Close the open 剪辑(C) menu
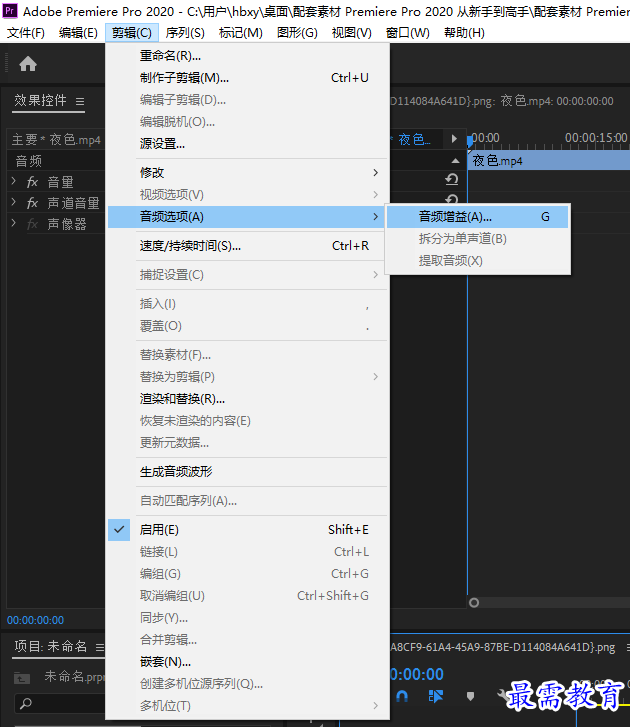Viewport: 630px width, 727px height. (132, 33)
